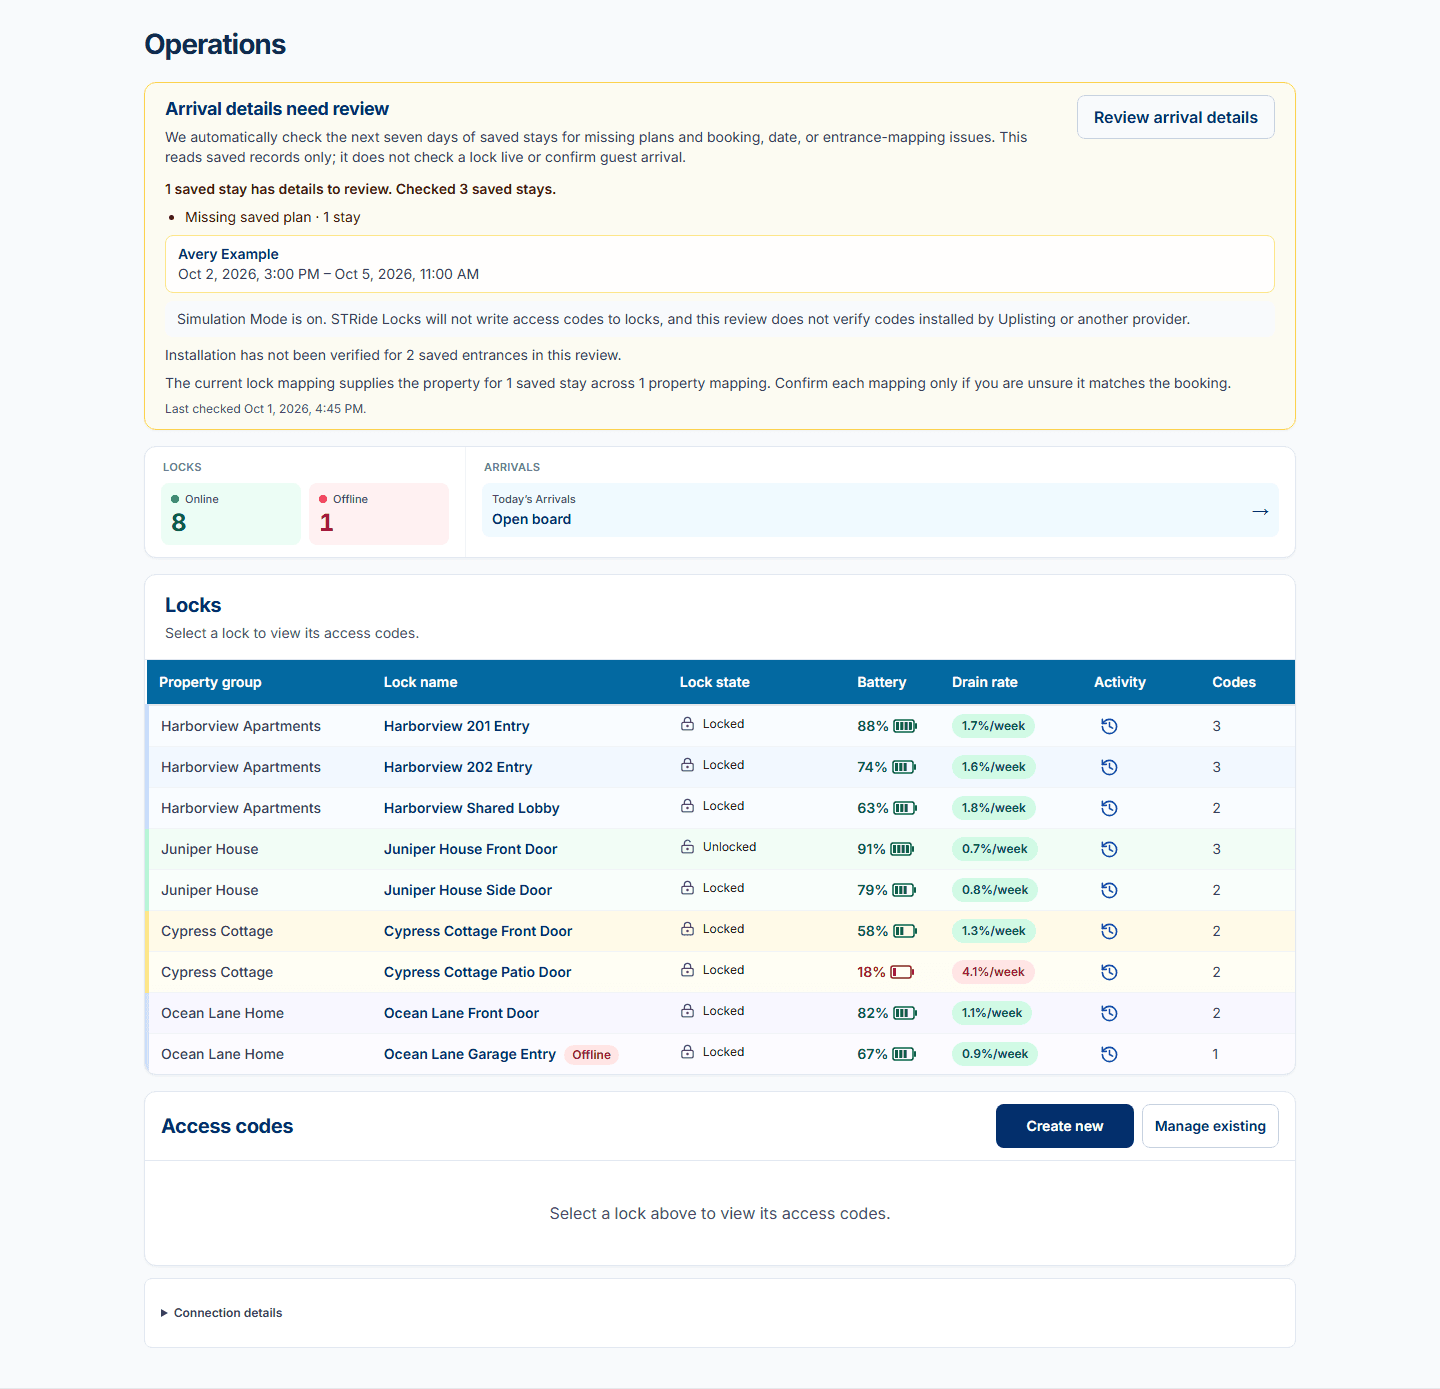The image size is (1440, 1389).
Task: Click the 4.1%/week drain rate badge
Action: click(993, 972)
